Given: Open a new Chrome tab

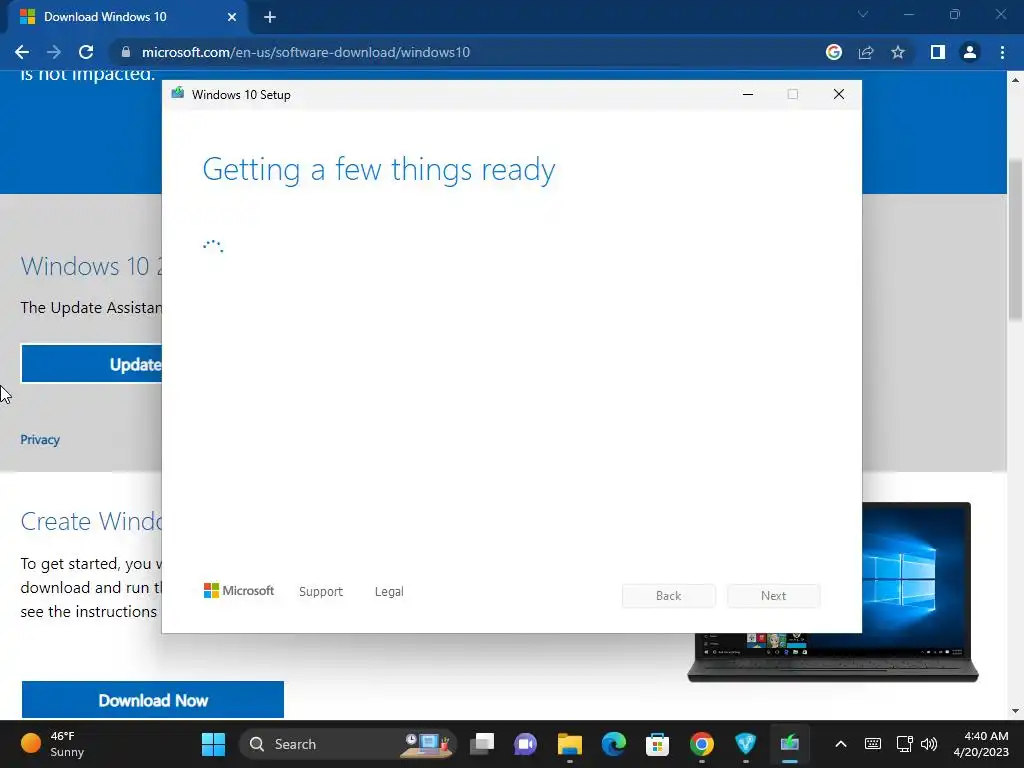Looking at the screenshot, I should [x=270, y=17].
